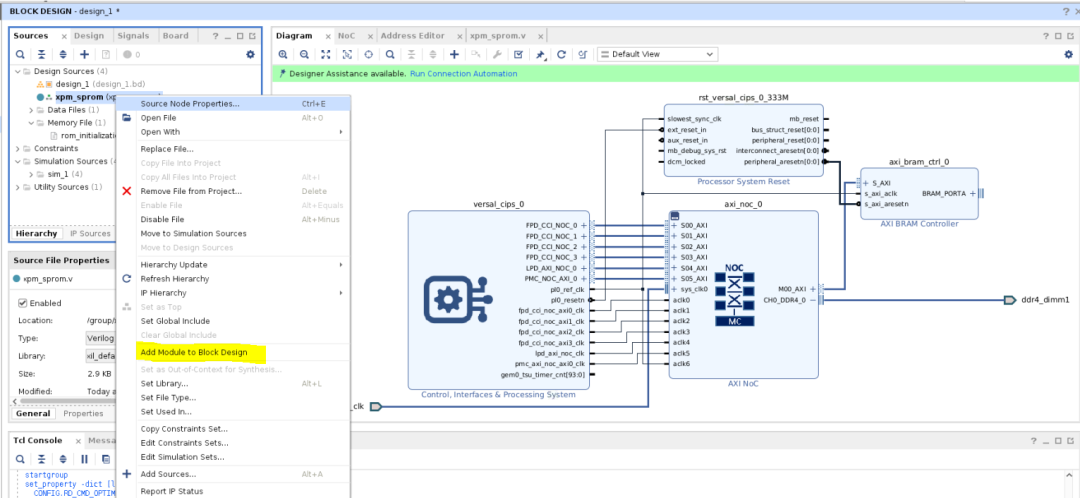Screen dimensions: 1080x498
Task: Click the Zoom Fit icon in the diagram toolbar
Action: (x=326, y=54)
